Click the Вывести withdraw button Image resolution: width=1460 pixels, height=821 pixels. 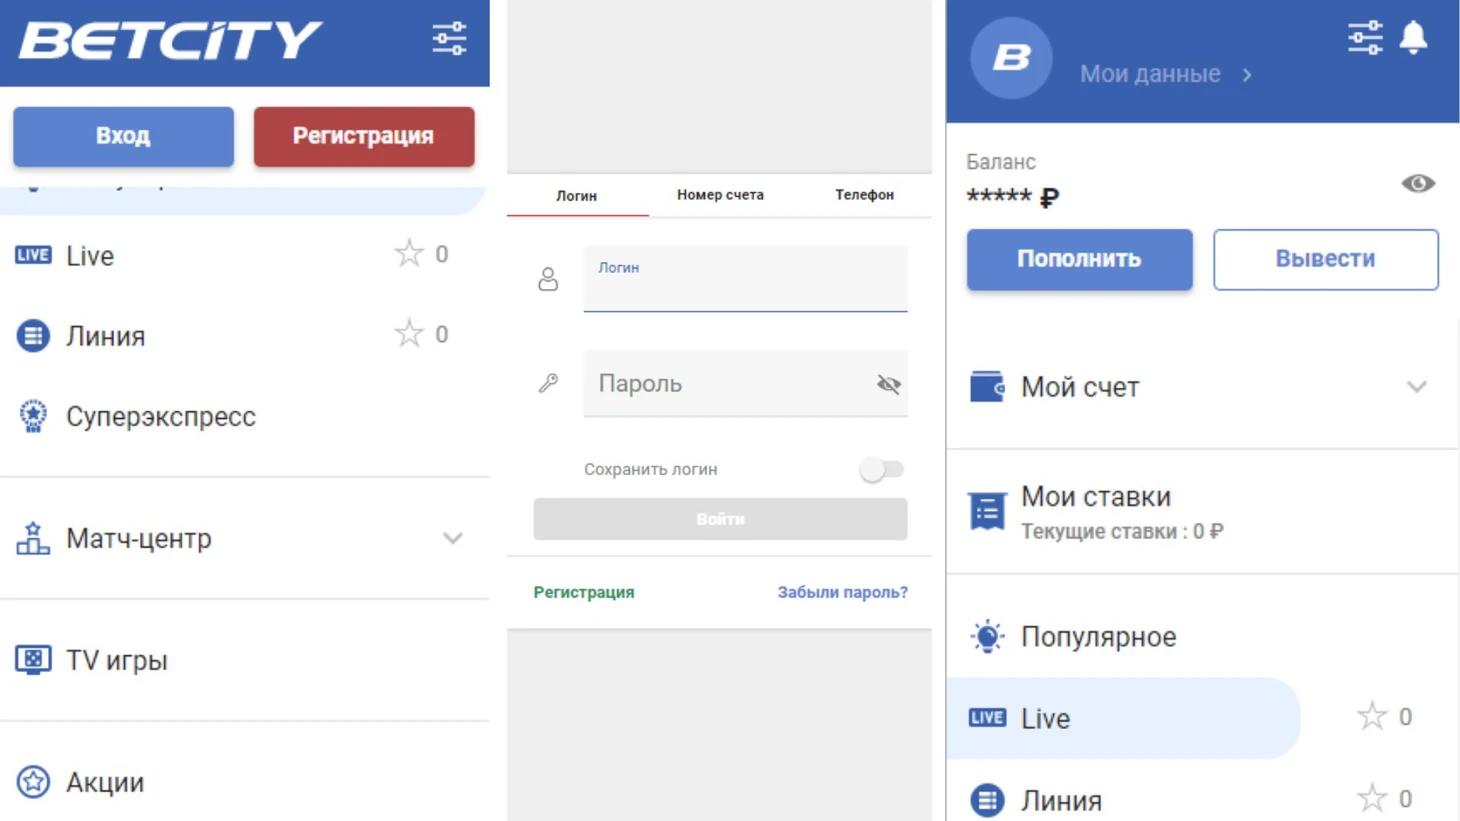[x=1326, y=259]
